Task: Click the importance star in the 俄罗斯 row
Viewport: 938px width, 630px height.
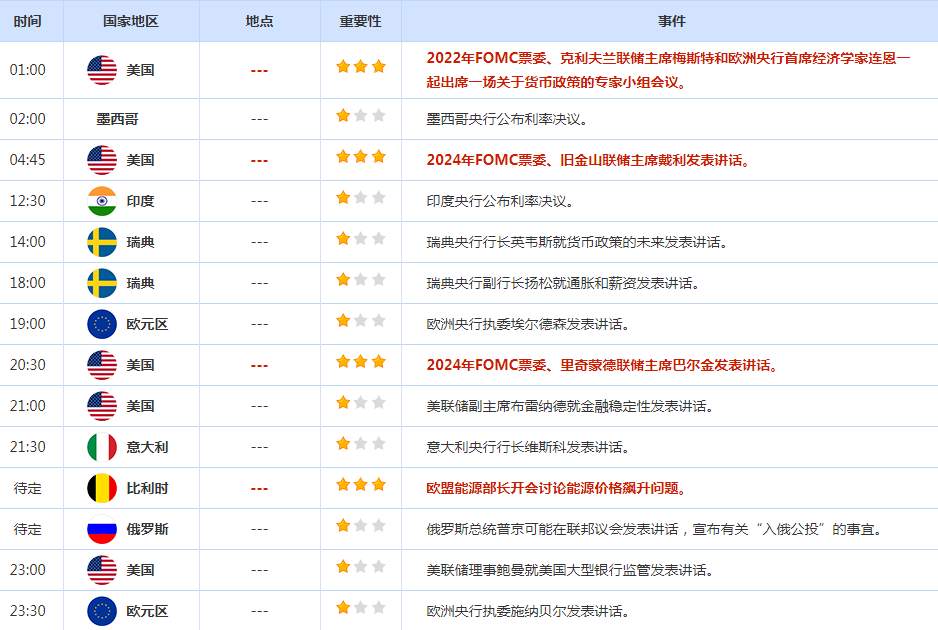Action: pos(361,526)
